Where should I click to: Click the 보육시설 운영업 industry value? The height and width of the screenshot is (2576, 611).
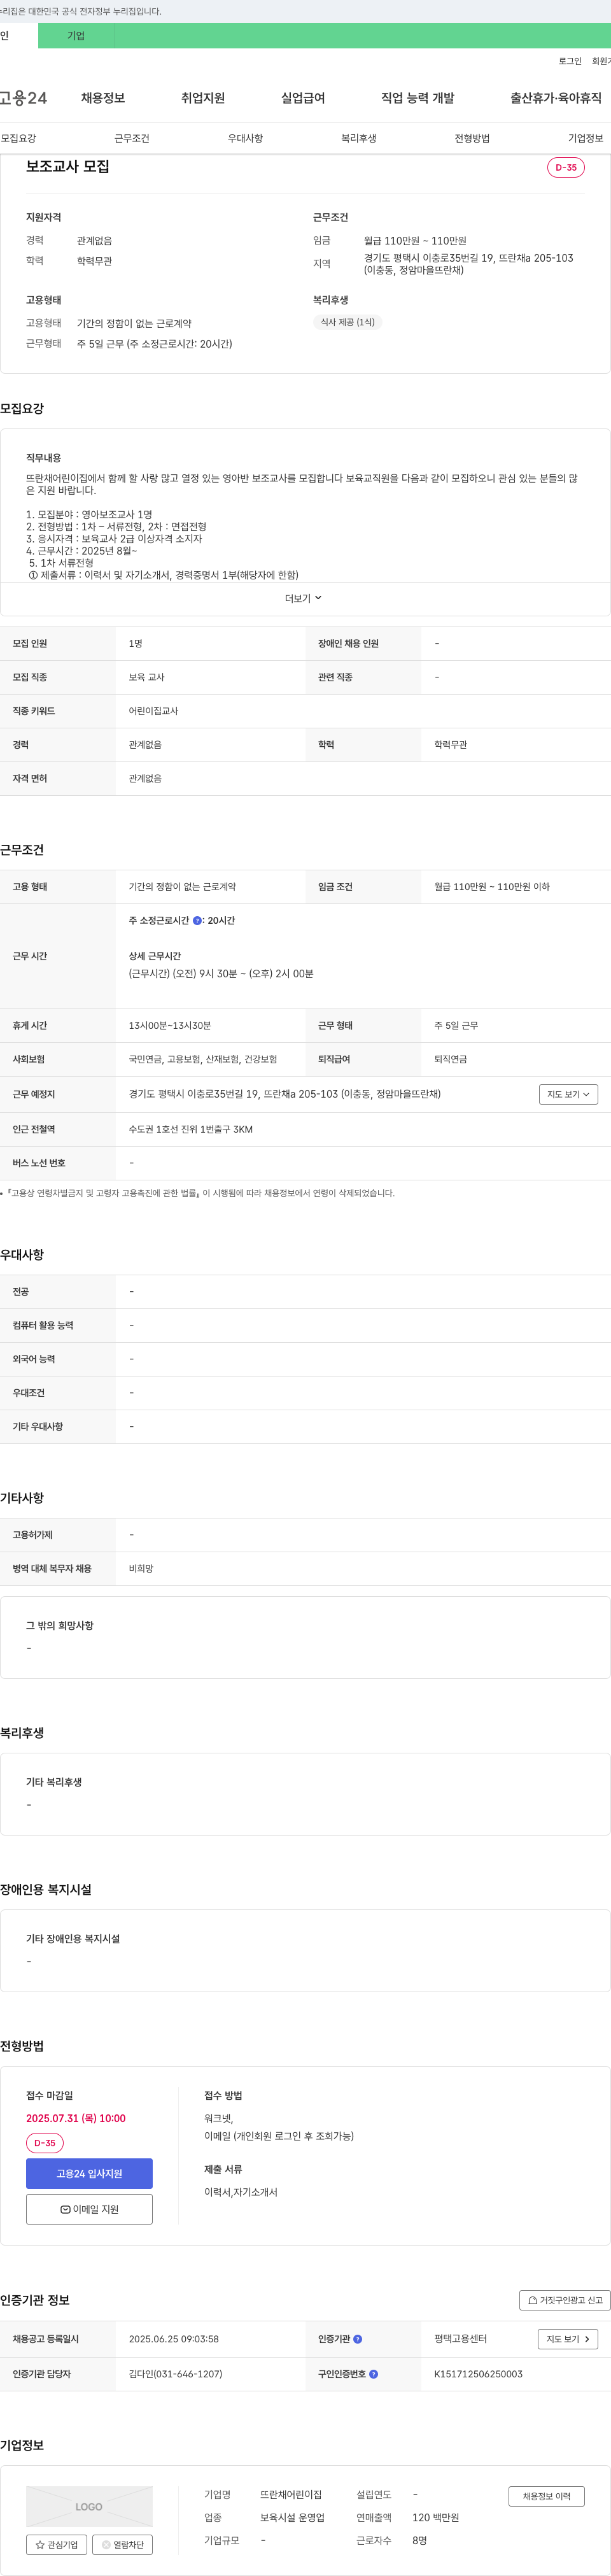point(292,2517)
